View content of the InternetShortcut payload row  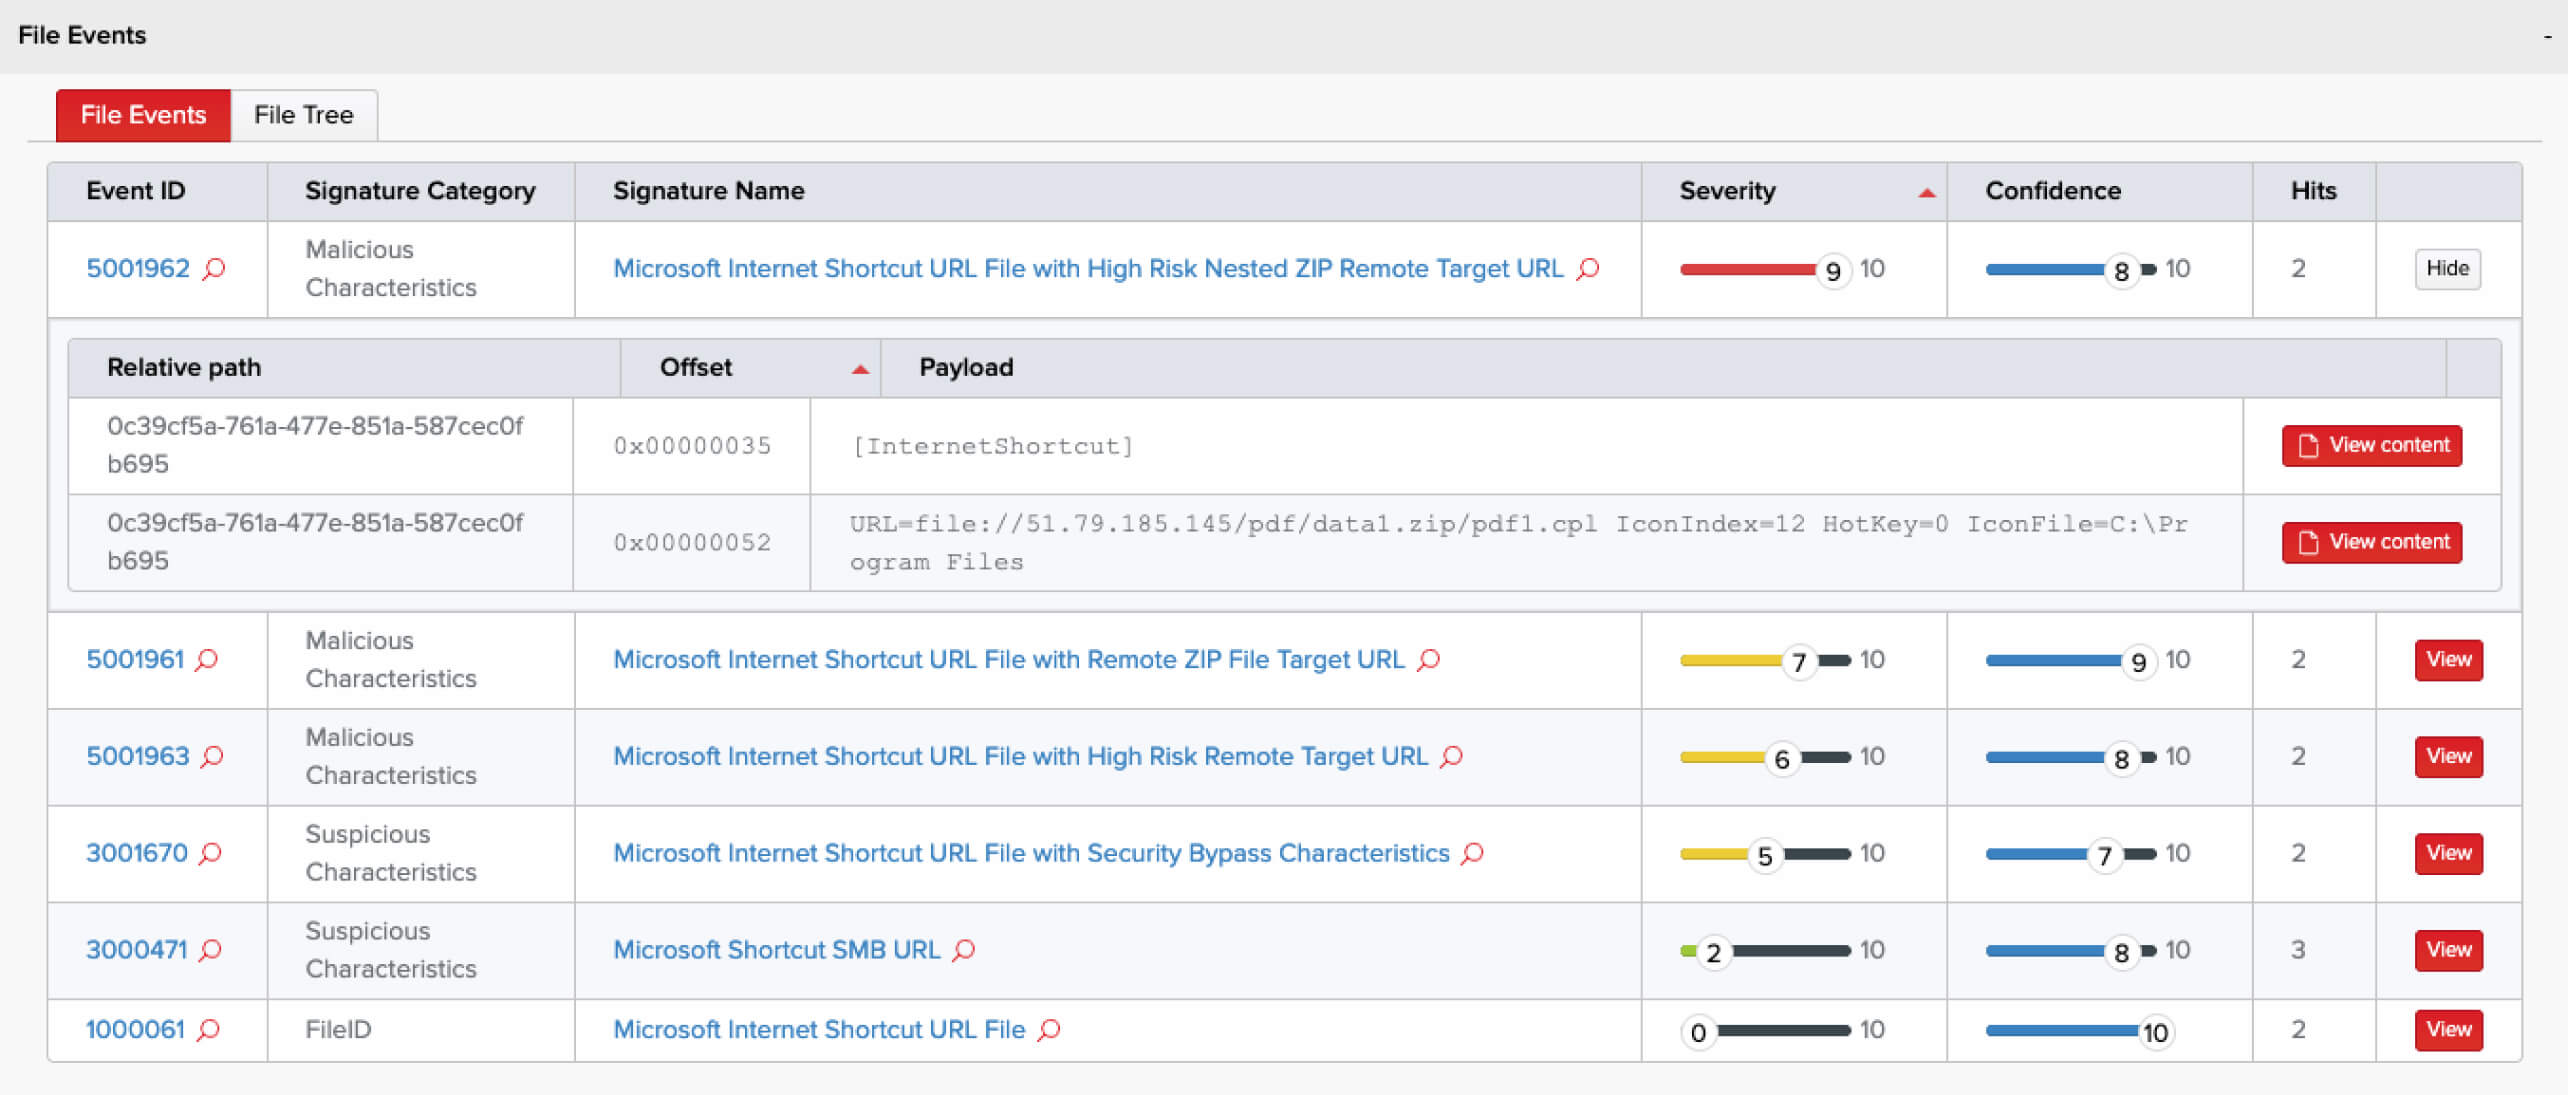pos(2371,446)
